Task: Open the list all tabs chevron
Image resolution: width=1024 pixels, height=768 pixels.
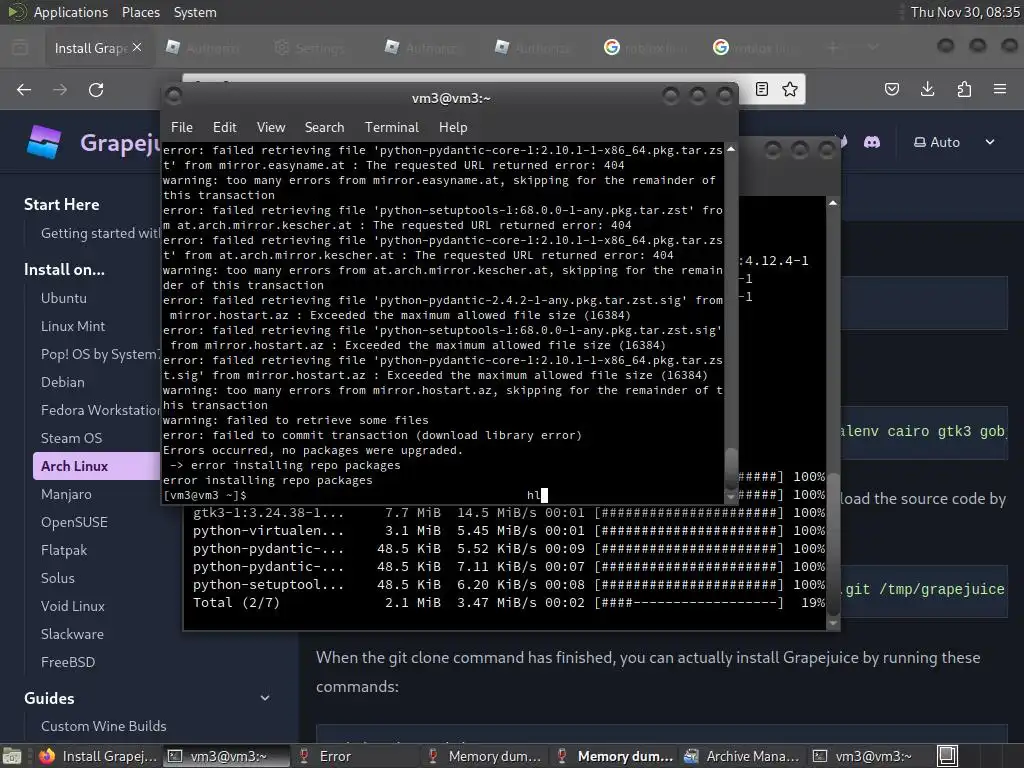Action: pyautogui.click(x=873, y=48)
